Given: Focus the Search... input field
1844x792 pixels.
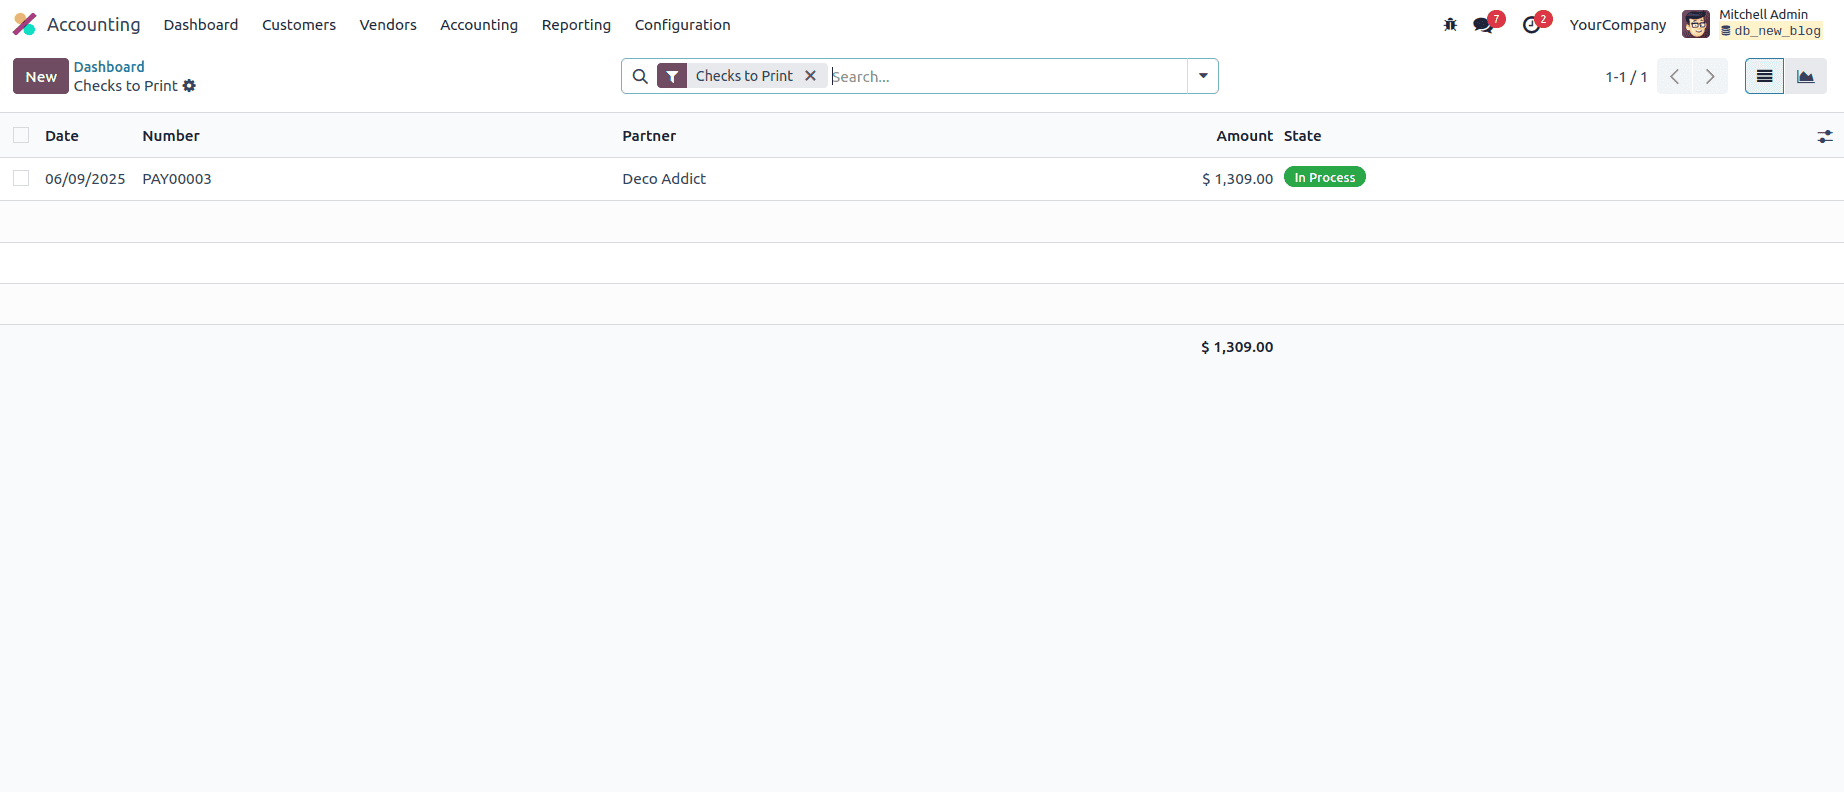Looking at the screenshot, I should click(x=1008, y=76).
